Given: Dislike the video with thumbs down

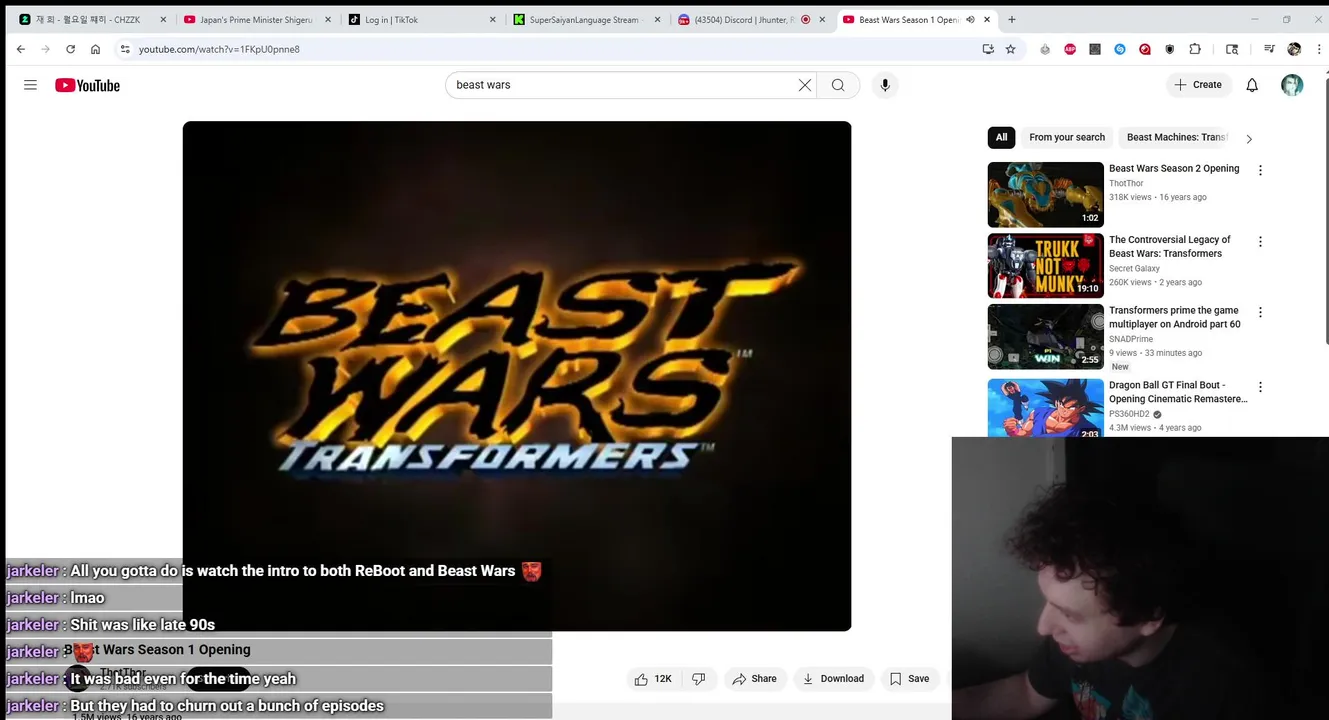Looking at the screenshot, I should [x=699, y=679].
